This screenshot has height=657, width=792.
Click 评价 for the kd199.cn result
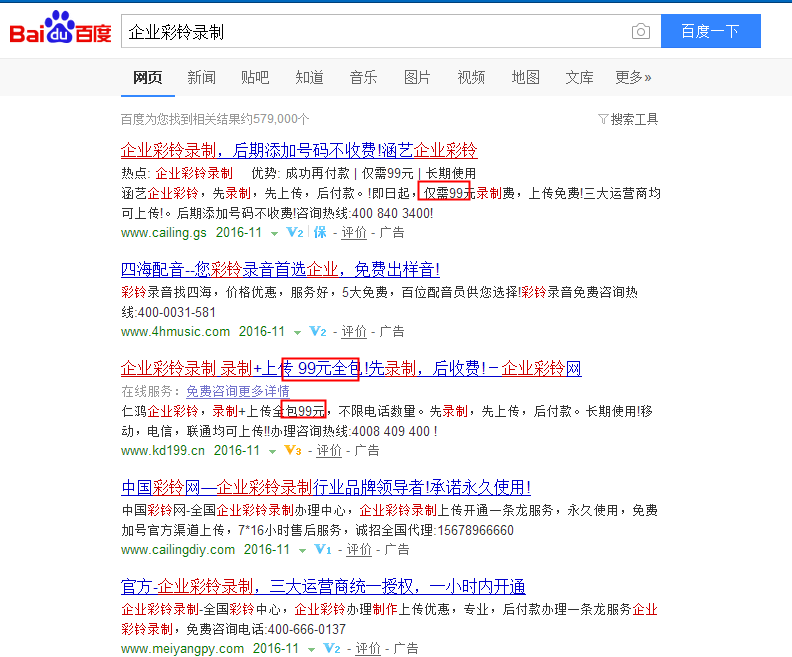(329, 450)
